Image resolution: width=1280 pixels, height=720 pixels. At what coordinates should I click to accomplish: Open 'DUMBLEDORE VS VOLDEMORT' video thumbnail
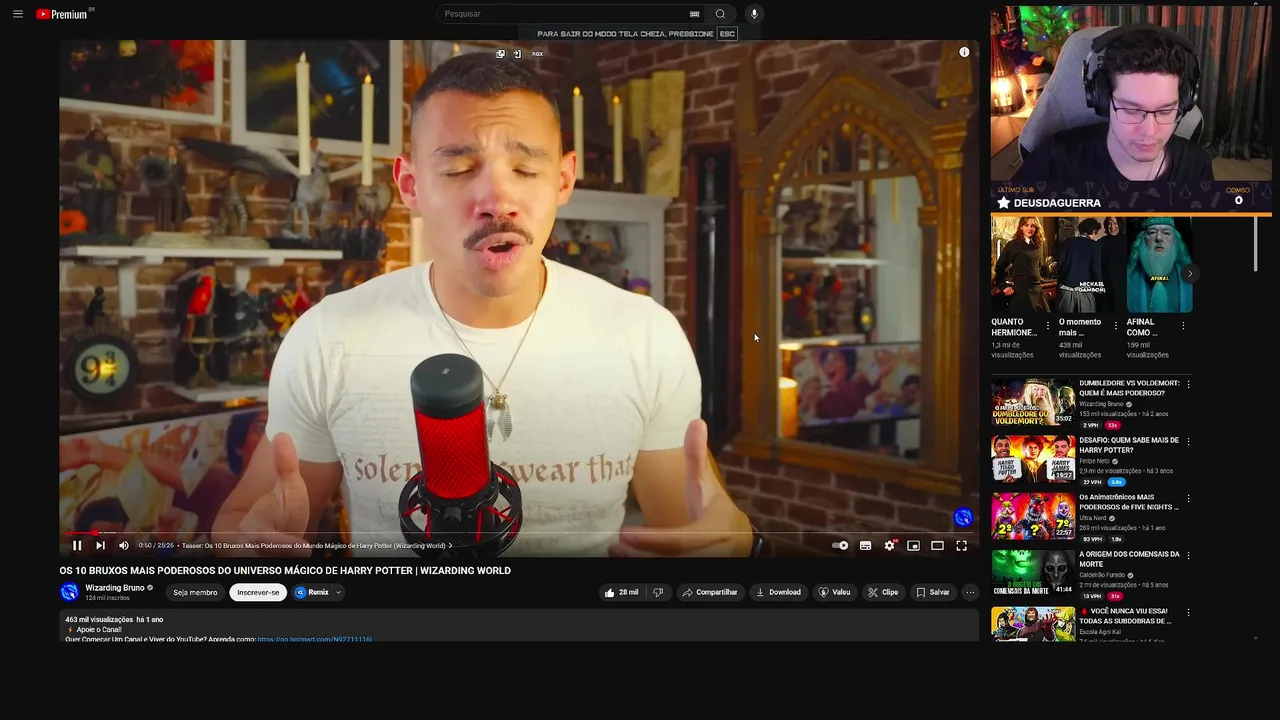click(1033, 403)
